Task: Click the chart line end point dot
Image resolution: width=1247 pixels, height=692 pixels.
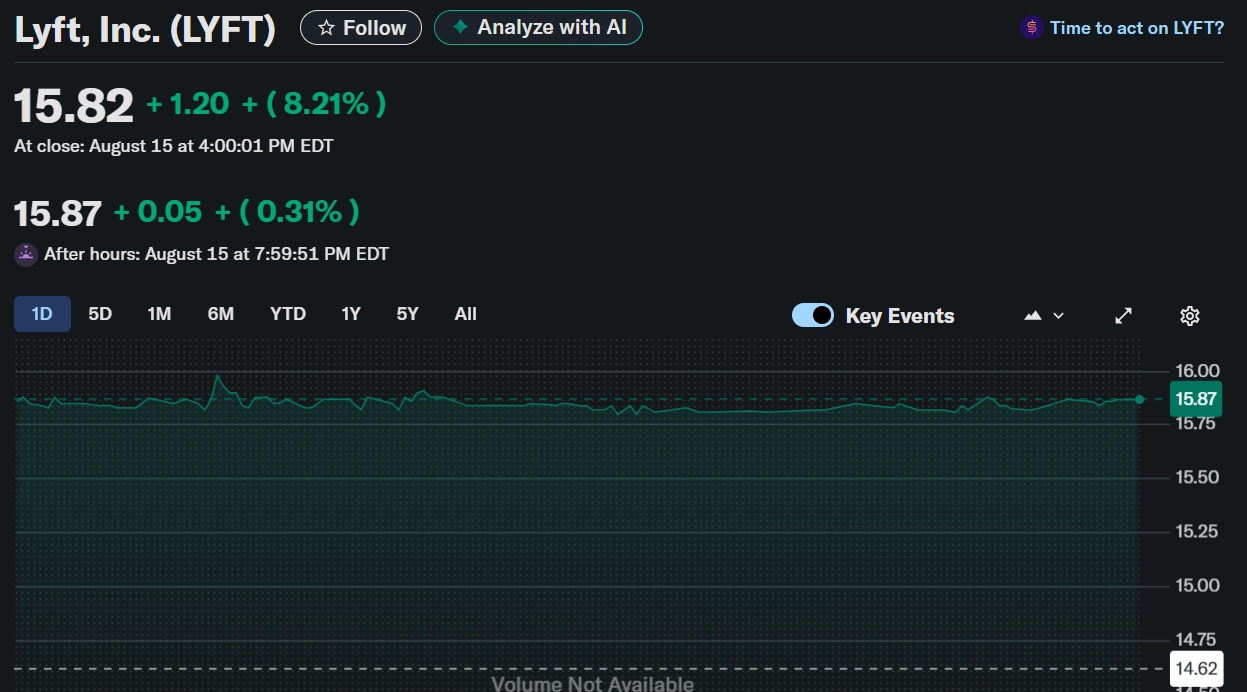Action: [x=1139, y=399]
